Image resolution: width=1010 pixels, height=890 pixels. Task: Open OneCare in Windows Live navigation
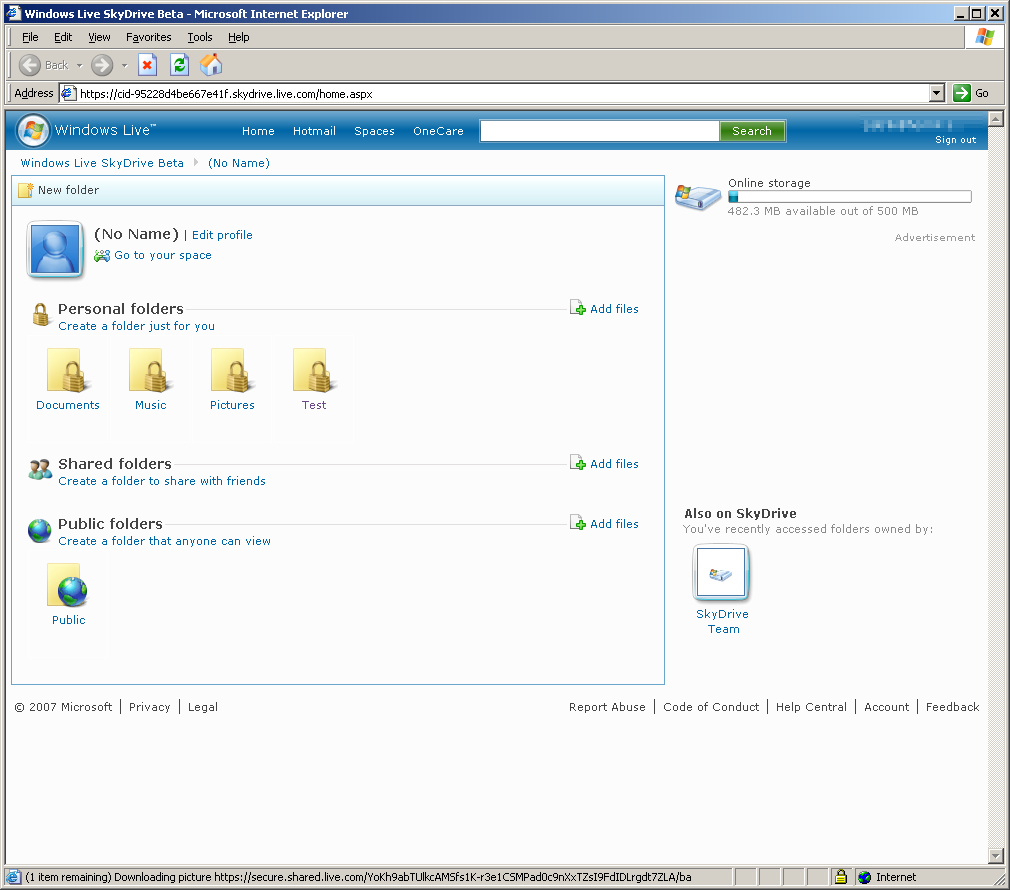pos(438,131)
